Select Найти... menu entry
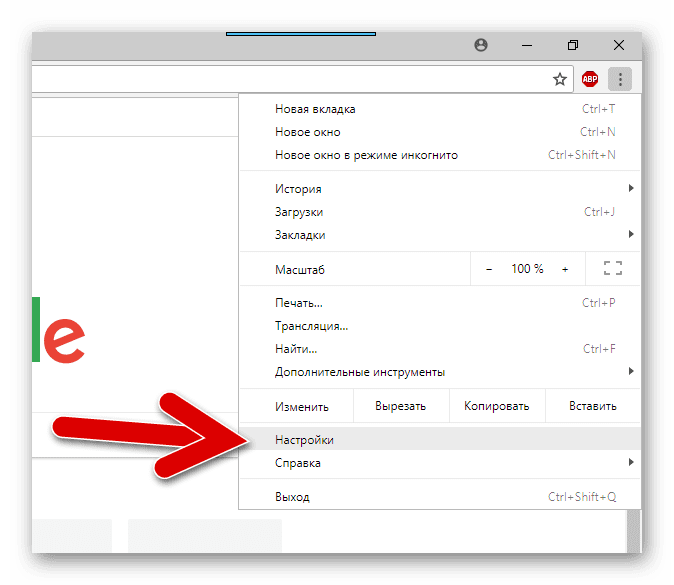Image resolution: width=674 pixels, height=585 pixels. click(440, 349)
